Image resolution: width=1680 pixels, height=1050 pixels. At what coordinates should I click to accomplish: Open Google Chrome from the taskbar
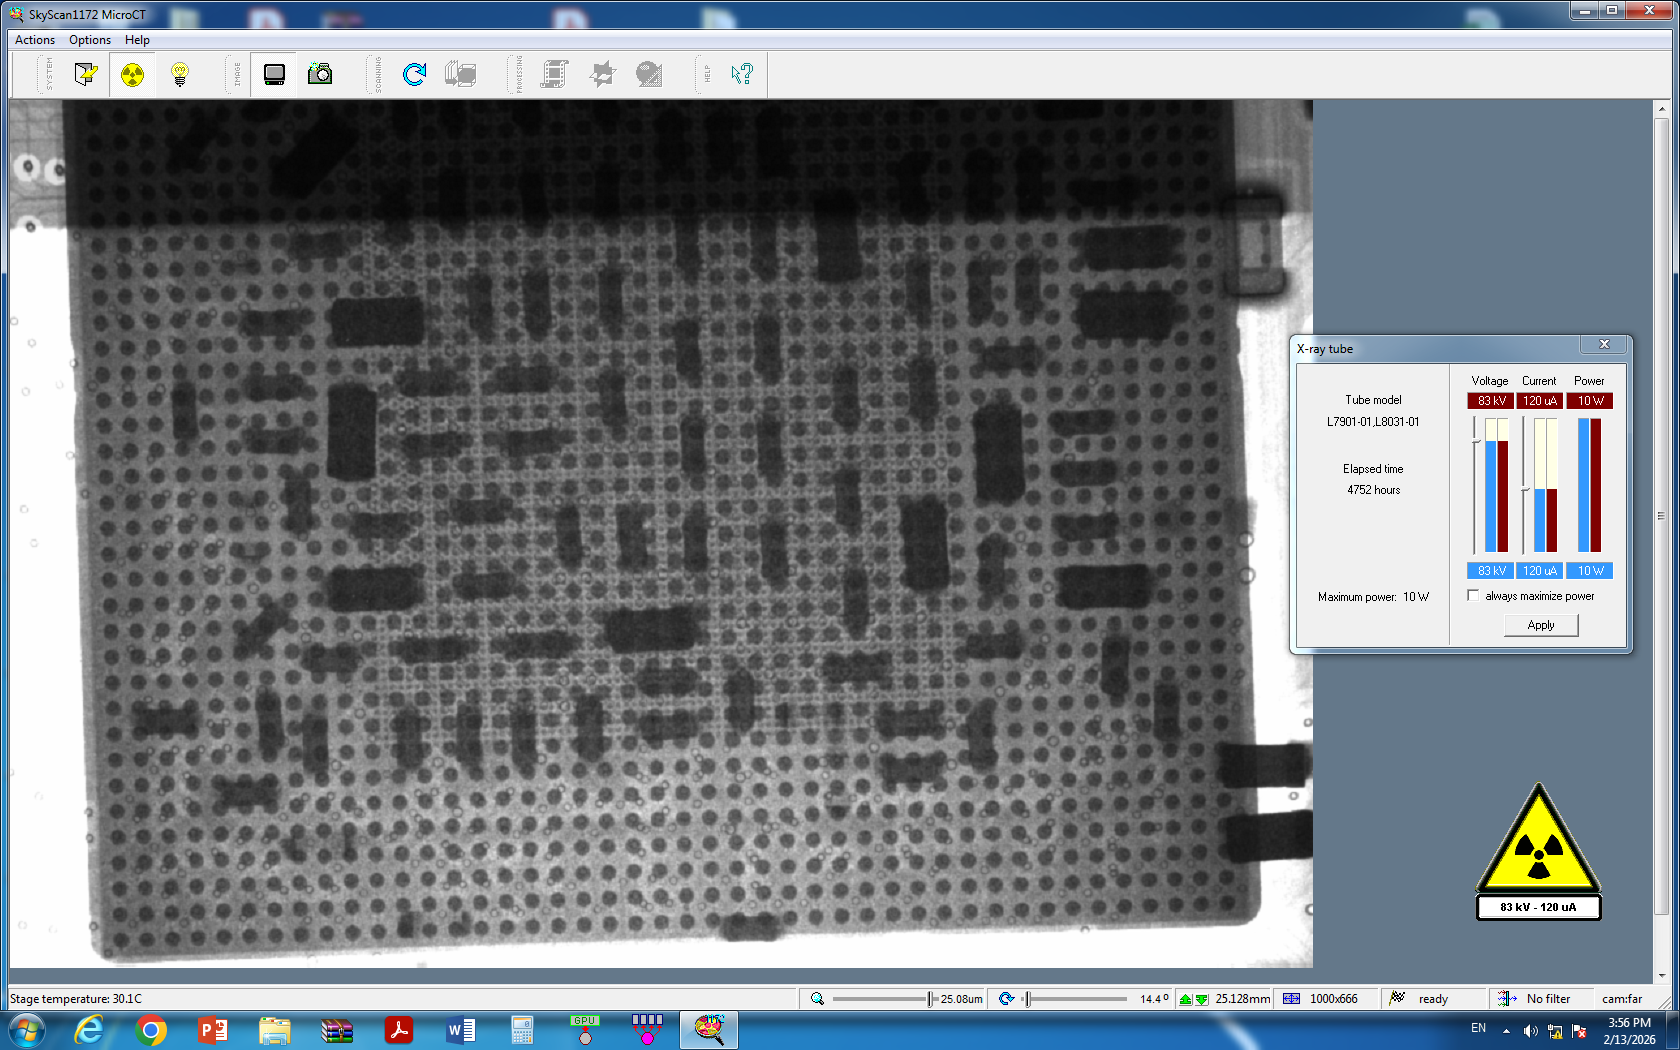click(x=151, y=1030)
